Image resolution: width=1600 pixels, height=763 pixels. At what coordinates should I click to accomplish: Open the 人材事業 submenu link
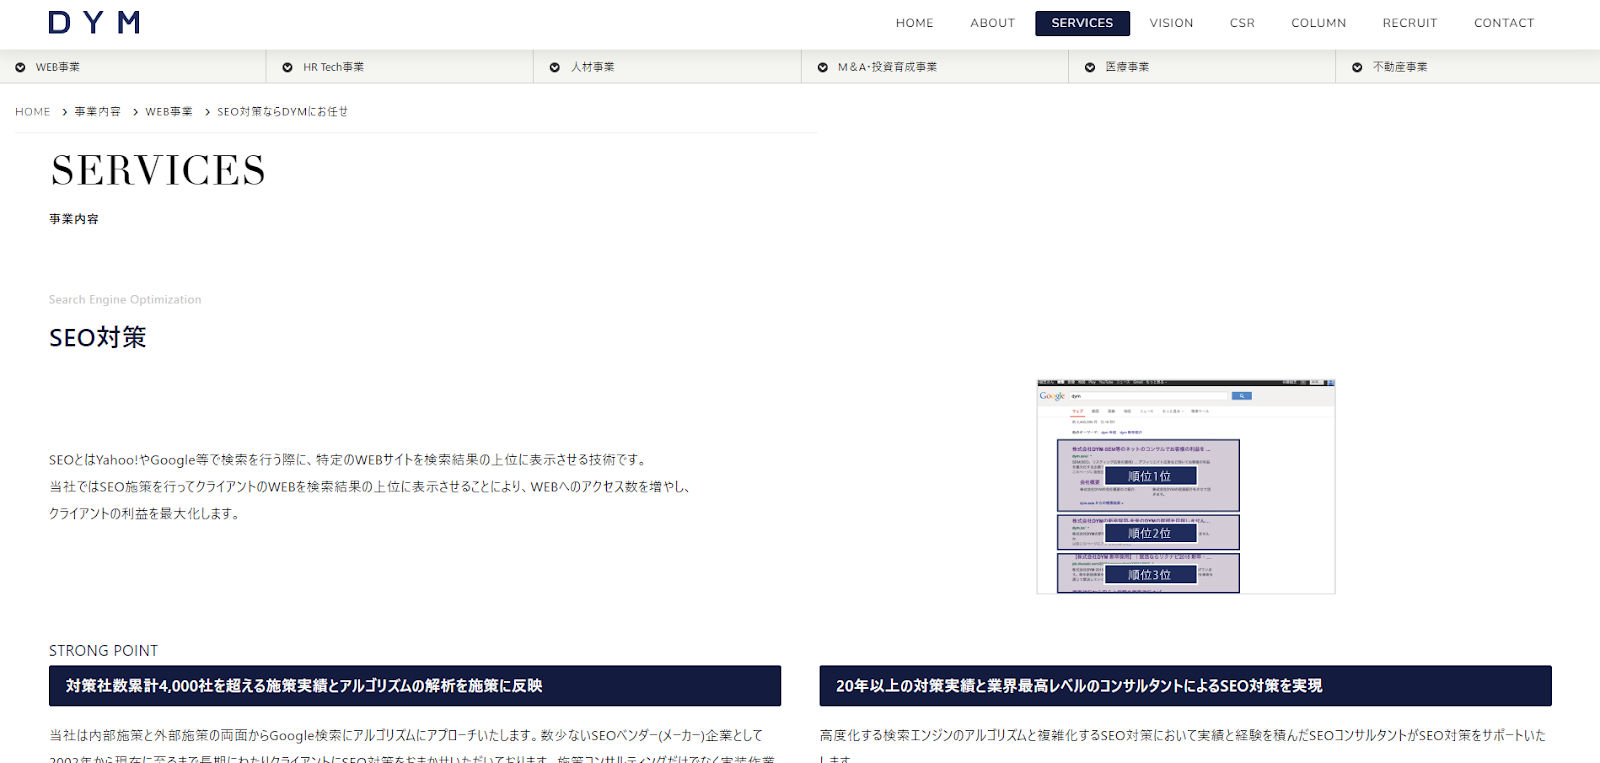click(x=592, y=67)
